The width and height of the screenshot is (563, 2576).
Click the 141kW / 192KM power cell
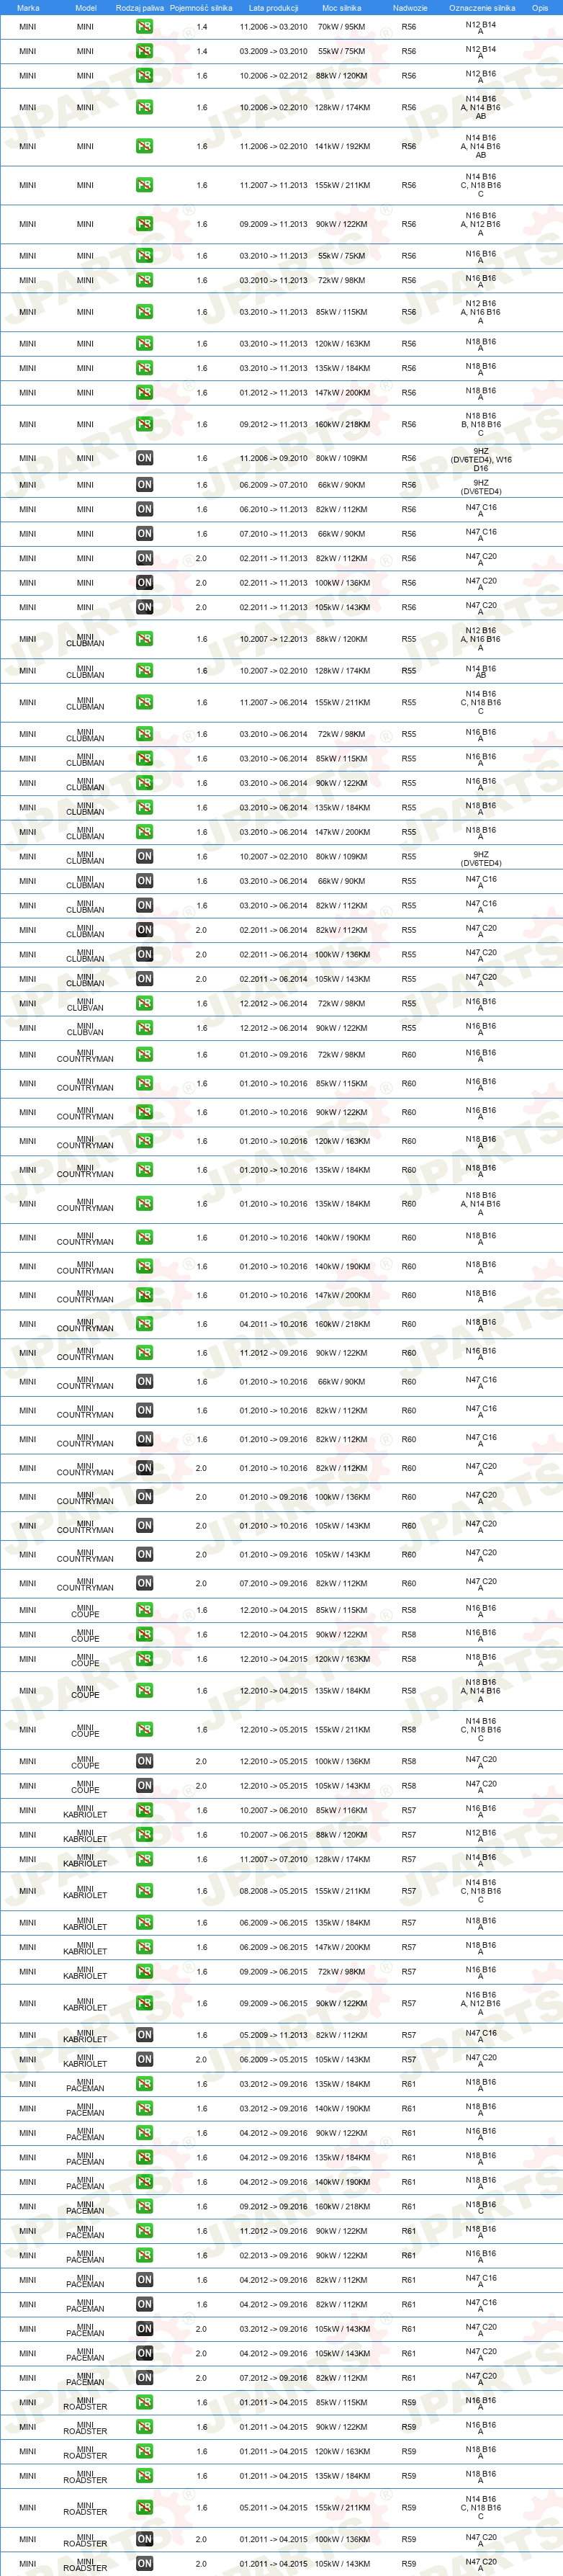[342, 146]
